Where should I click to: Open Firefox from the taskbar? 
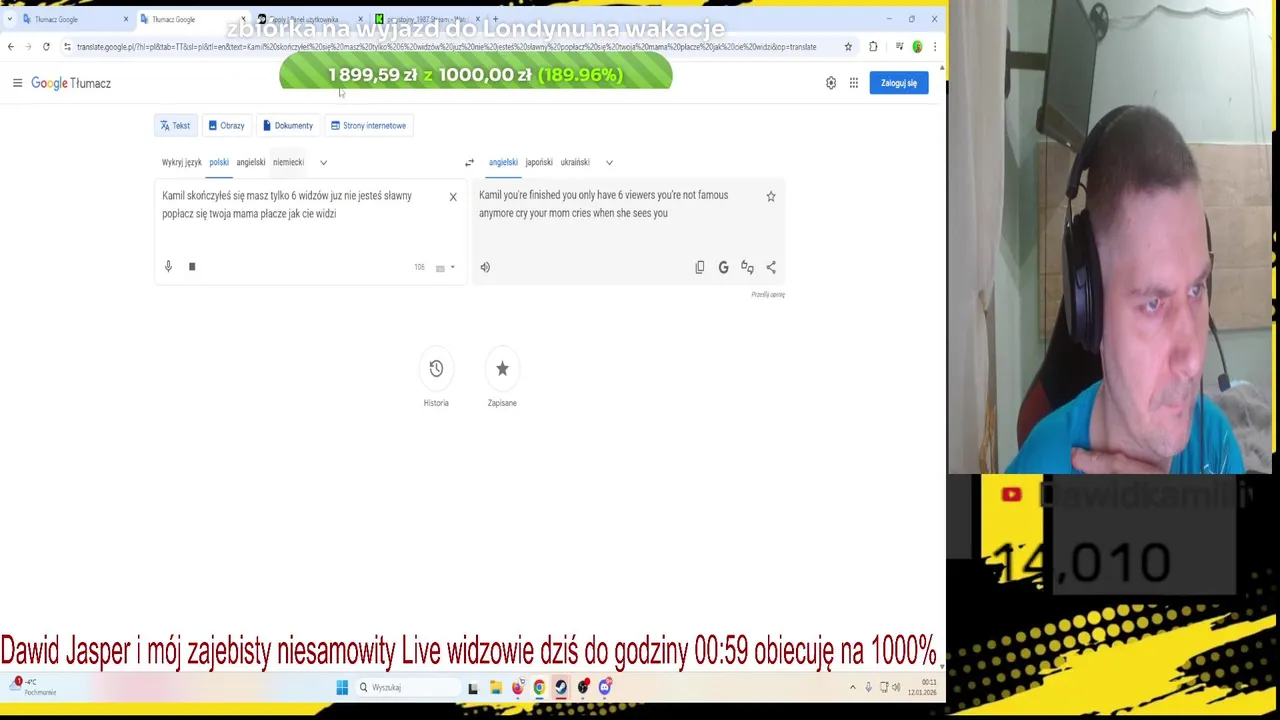click(x=517, y=687)
